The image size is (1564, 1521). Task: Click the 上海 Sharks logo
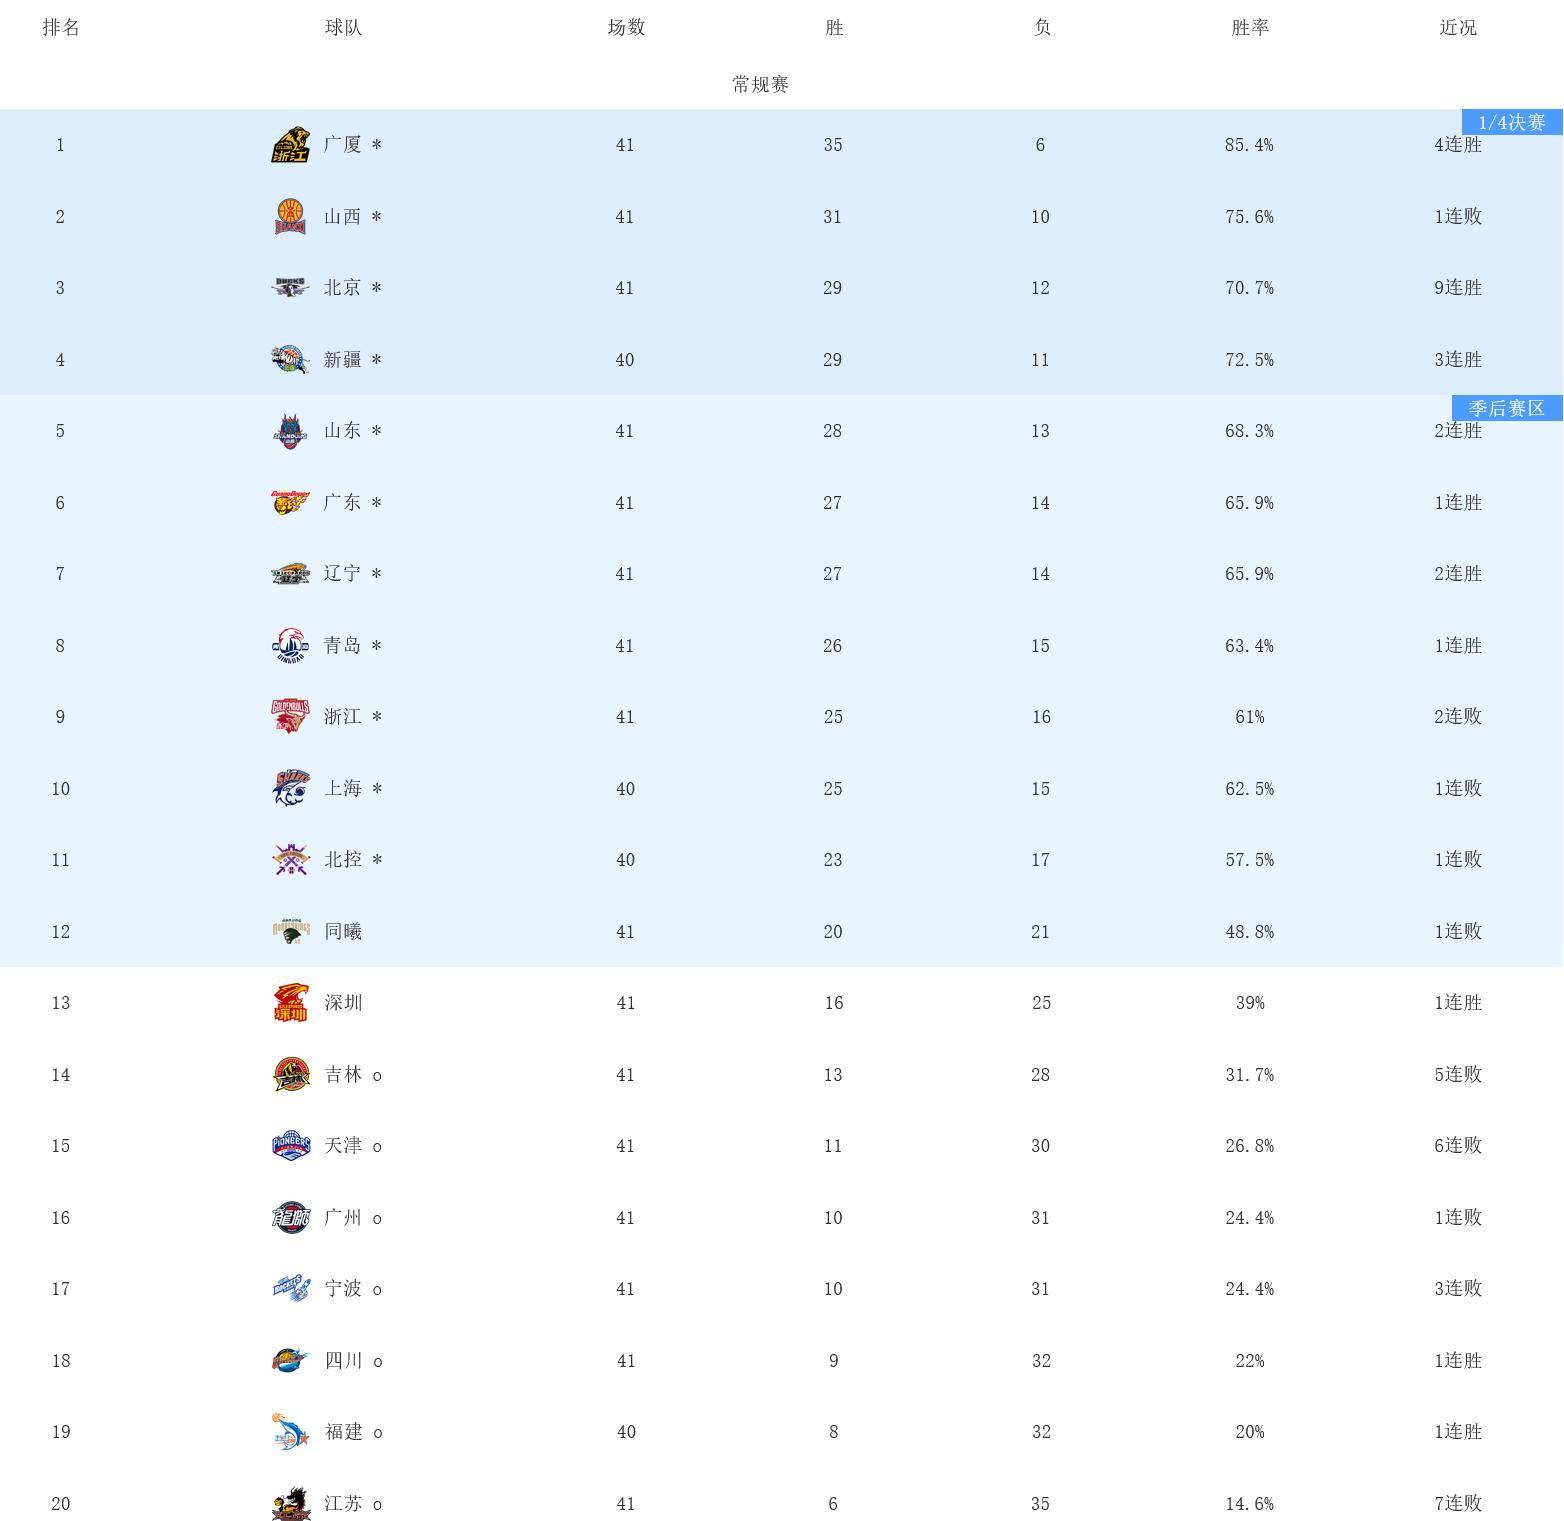pyautogui.click(x=290, y=789)
